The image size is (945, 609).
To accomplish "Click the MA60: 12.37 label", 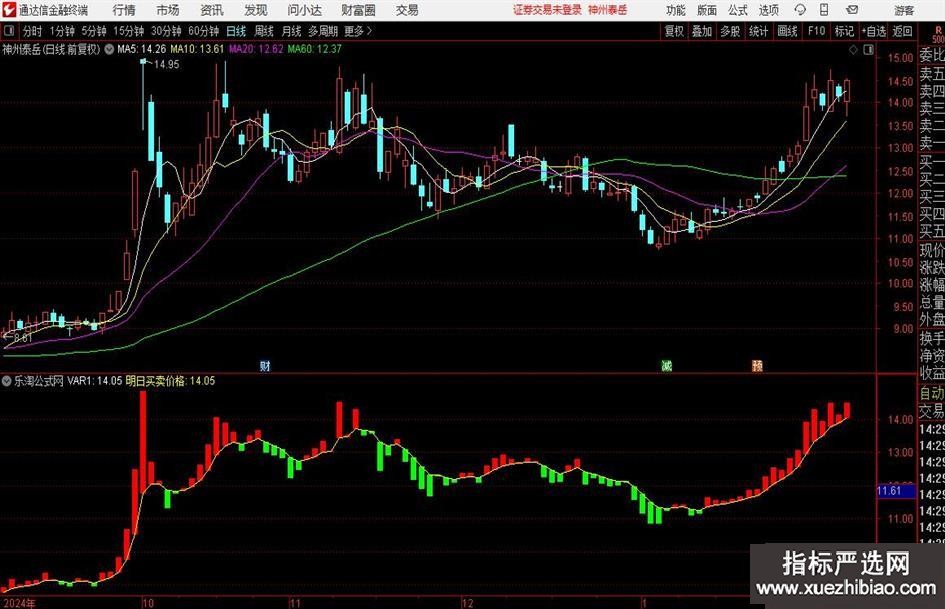I will point(315,49).
